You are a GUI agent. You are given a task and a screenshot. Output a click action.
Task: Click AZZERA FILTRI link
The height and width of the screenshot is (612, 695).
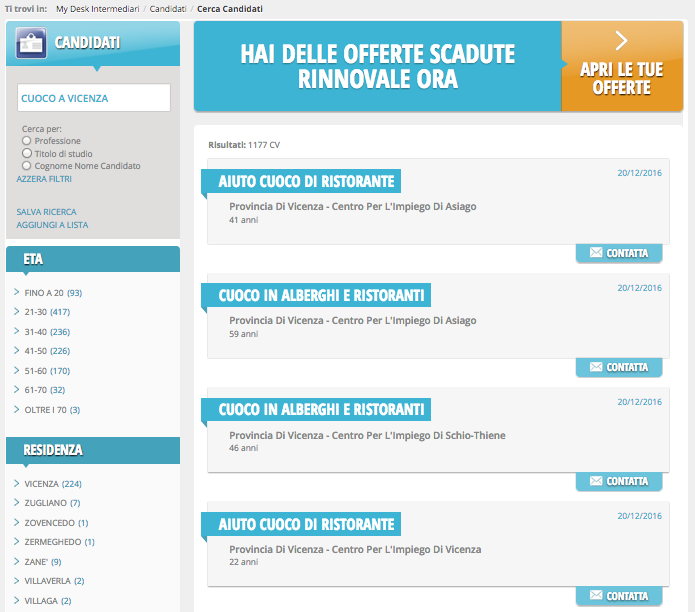point(44,179)
